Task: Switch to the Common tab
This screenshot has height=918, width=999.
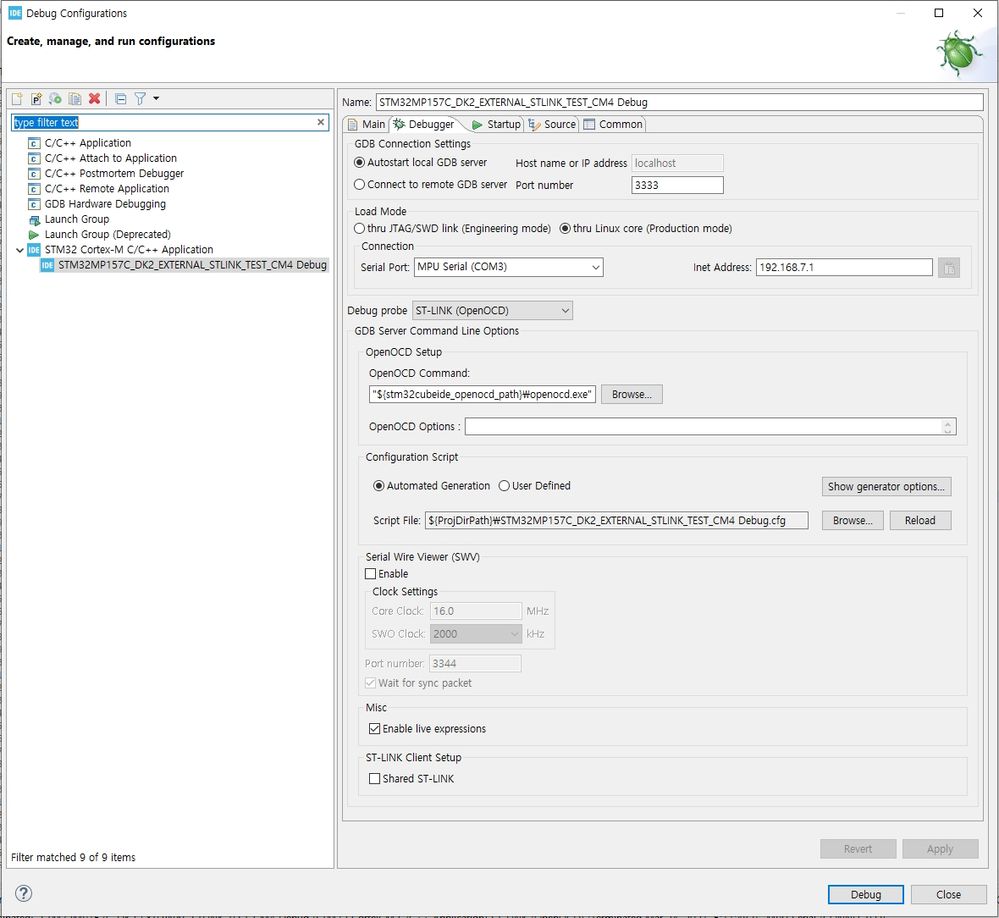Action: (x=613, y=124)
